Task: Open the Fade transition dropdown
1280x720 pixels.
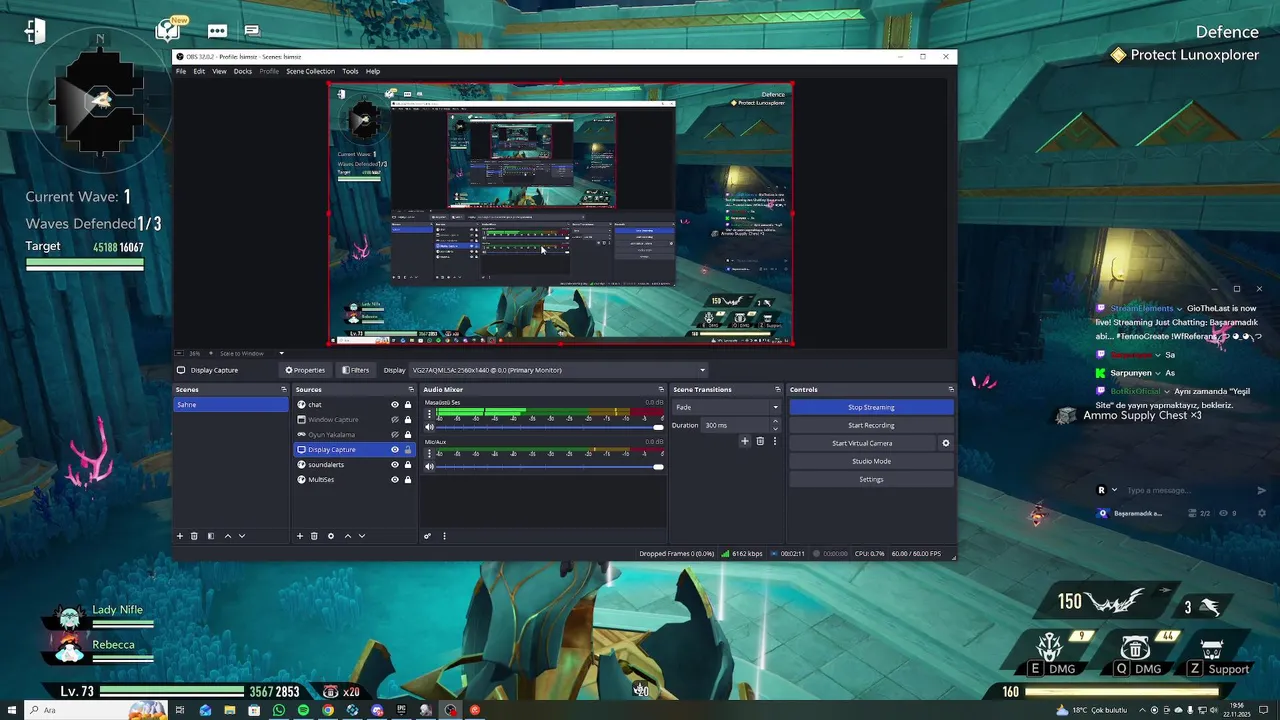Action: [727, 407]
